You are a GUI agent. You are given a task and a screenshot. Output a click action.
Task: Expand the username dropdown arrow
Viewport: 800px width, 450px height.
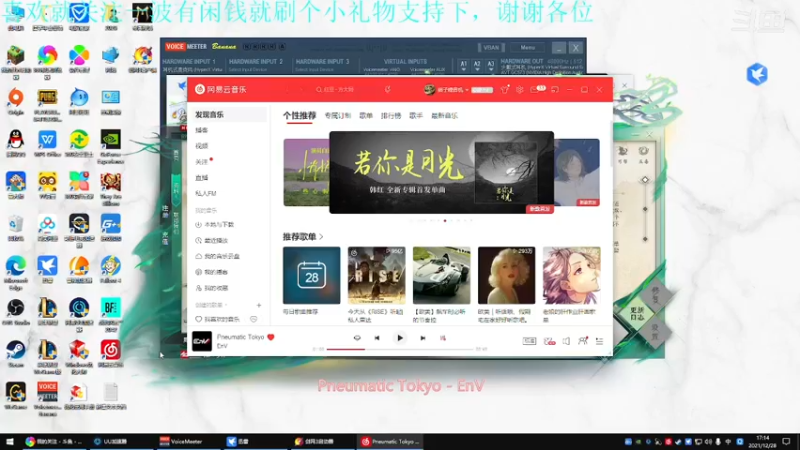pyautogui.click(x=466, y=90)
